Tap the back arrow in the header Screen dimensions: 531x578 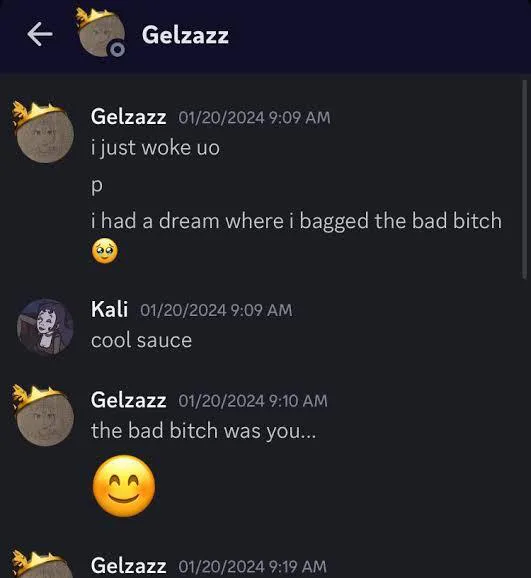pyautogui.click(x=40, y=34)
